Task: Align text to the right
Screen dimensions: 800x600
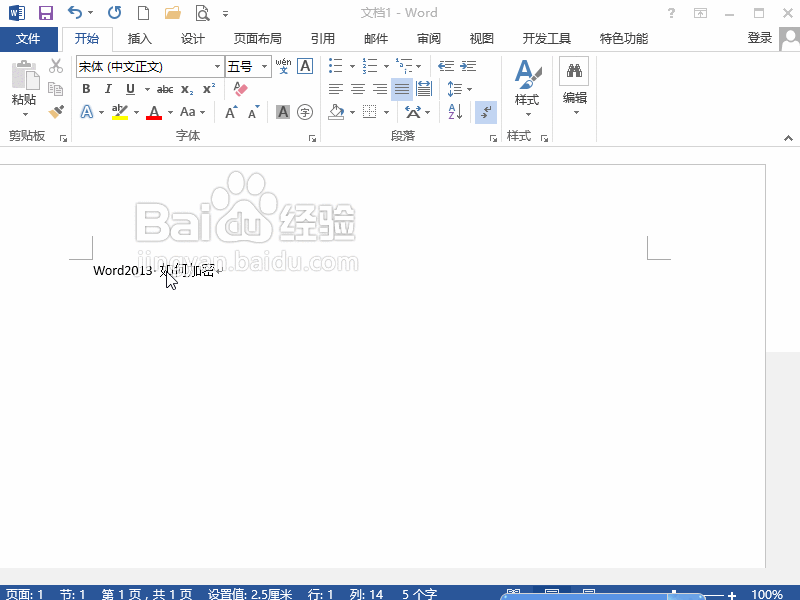Action: click(x=380, y=89)
